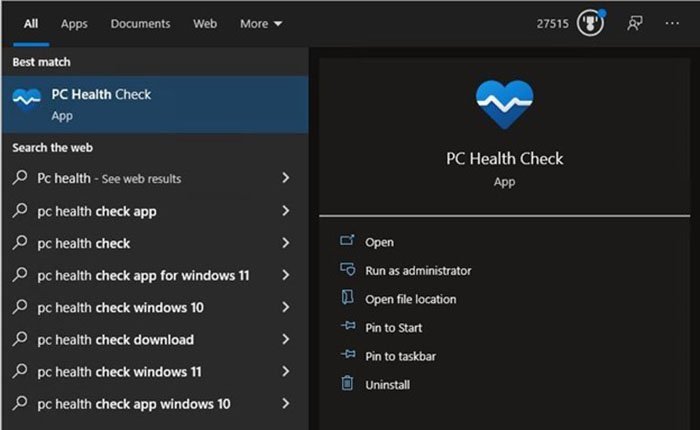Click the Microsoft Rewards trophy icon
Viewport: 700px width, 430px height.
pyautogui.click(x=590, y=23)
